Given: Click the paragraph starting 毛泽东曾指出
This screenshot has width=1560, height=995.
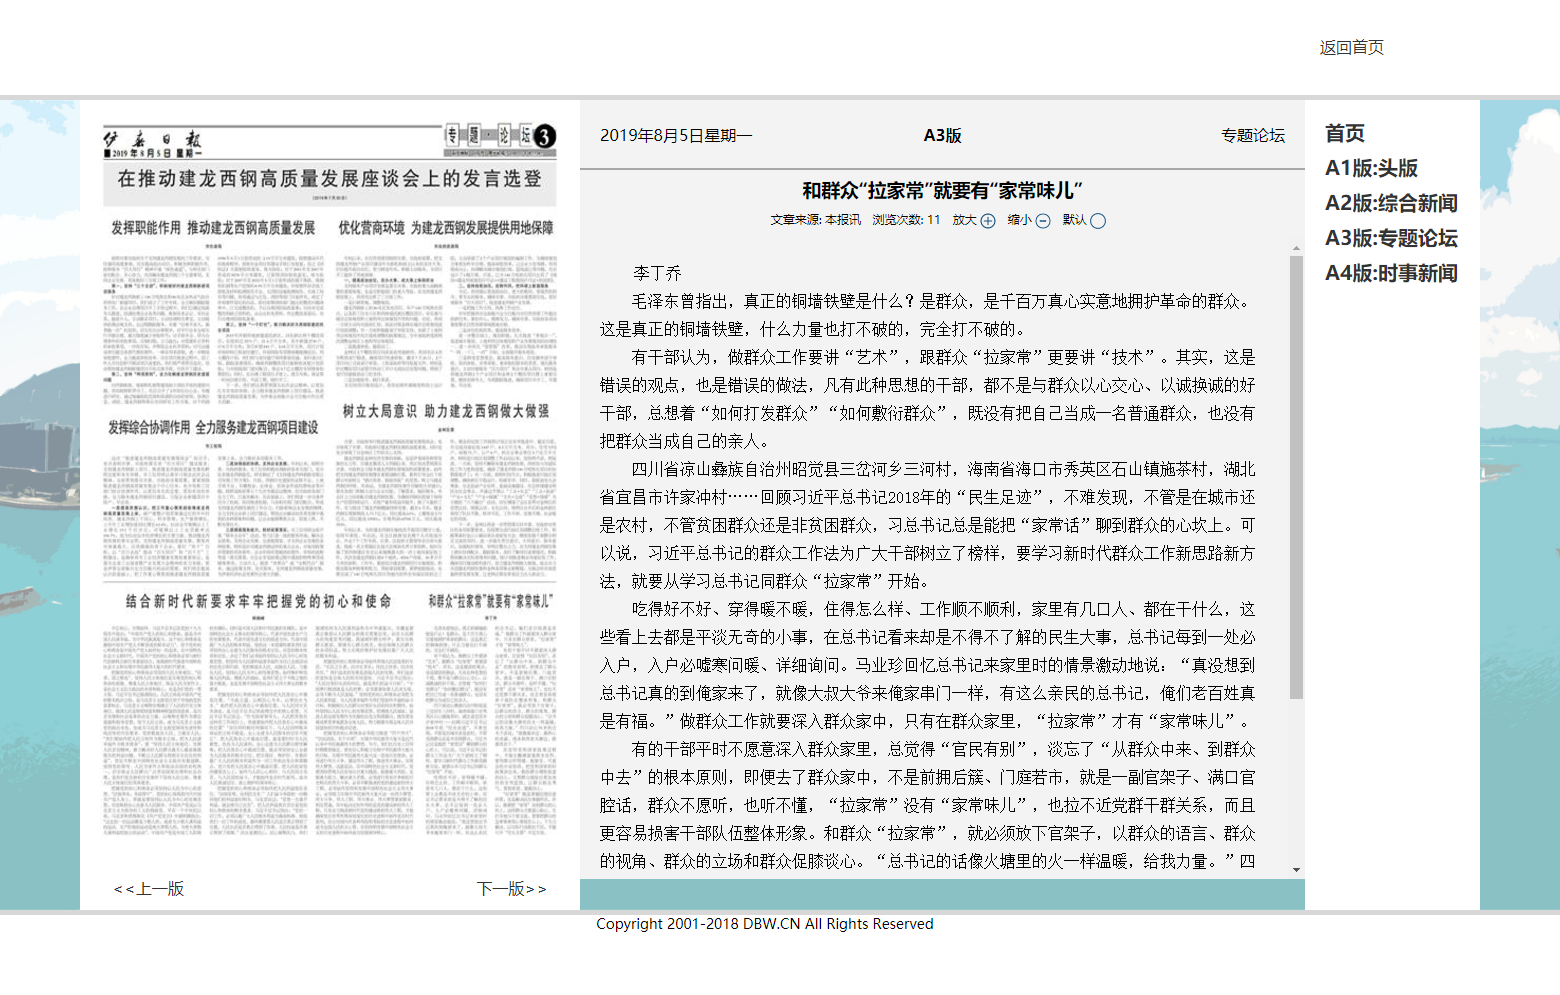Looking at the screenshot, I should (927, 315).
